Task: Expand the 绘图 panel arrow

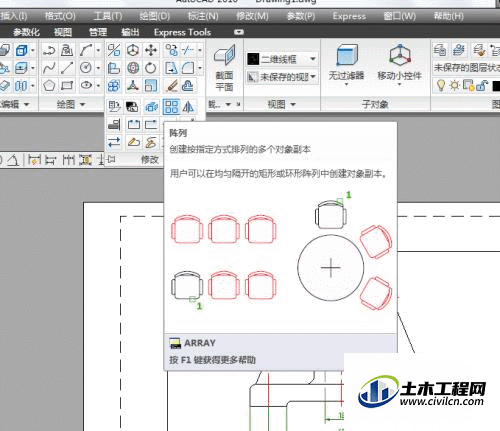Action: [x=82, y=105]
